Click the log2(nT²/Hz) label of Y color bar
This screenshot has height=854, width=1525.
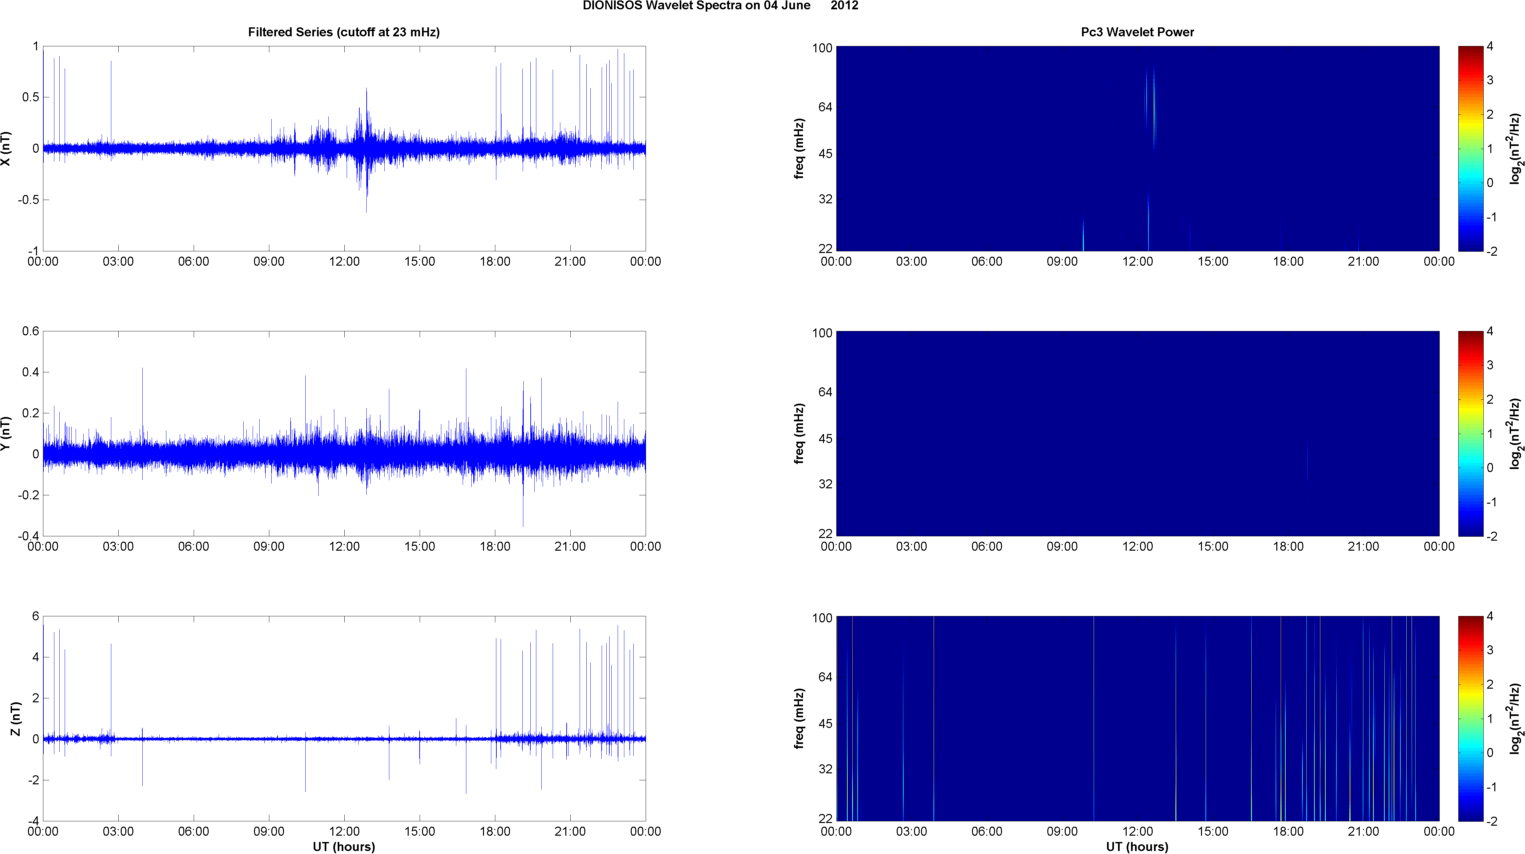(x=1516, y=433)
